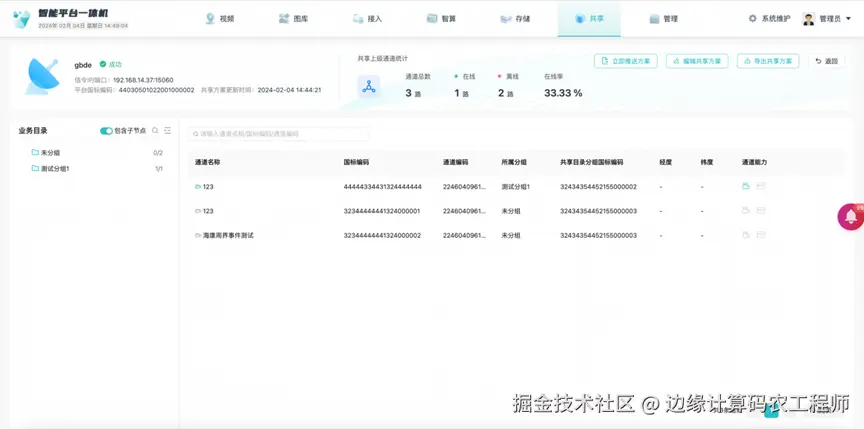The image size is (864, 429).
Task: Open the red notification bell
Action: (x=851, y=216)
